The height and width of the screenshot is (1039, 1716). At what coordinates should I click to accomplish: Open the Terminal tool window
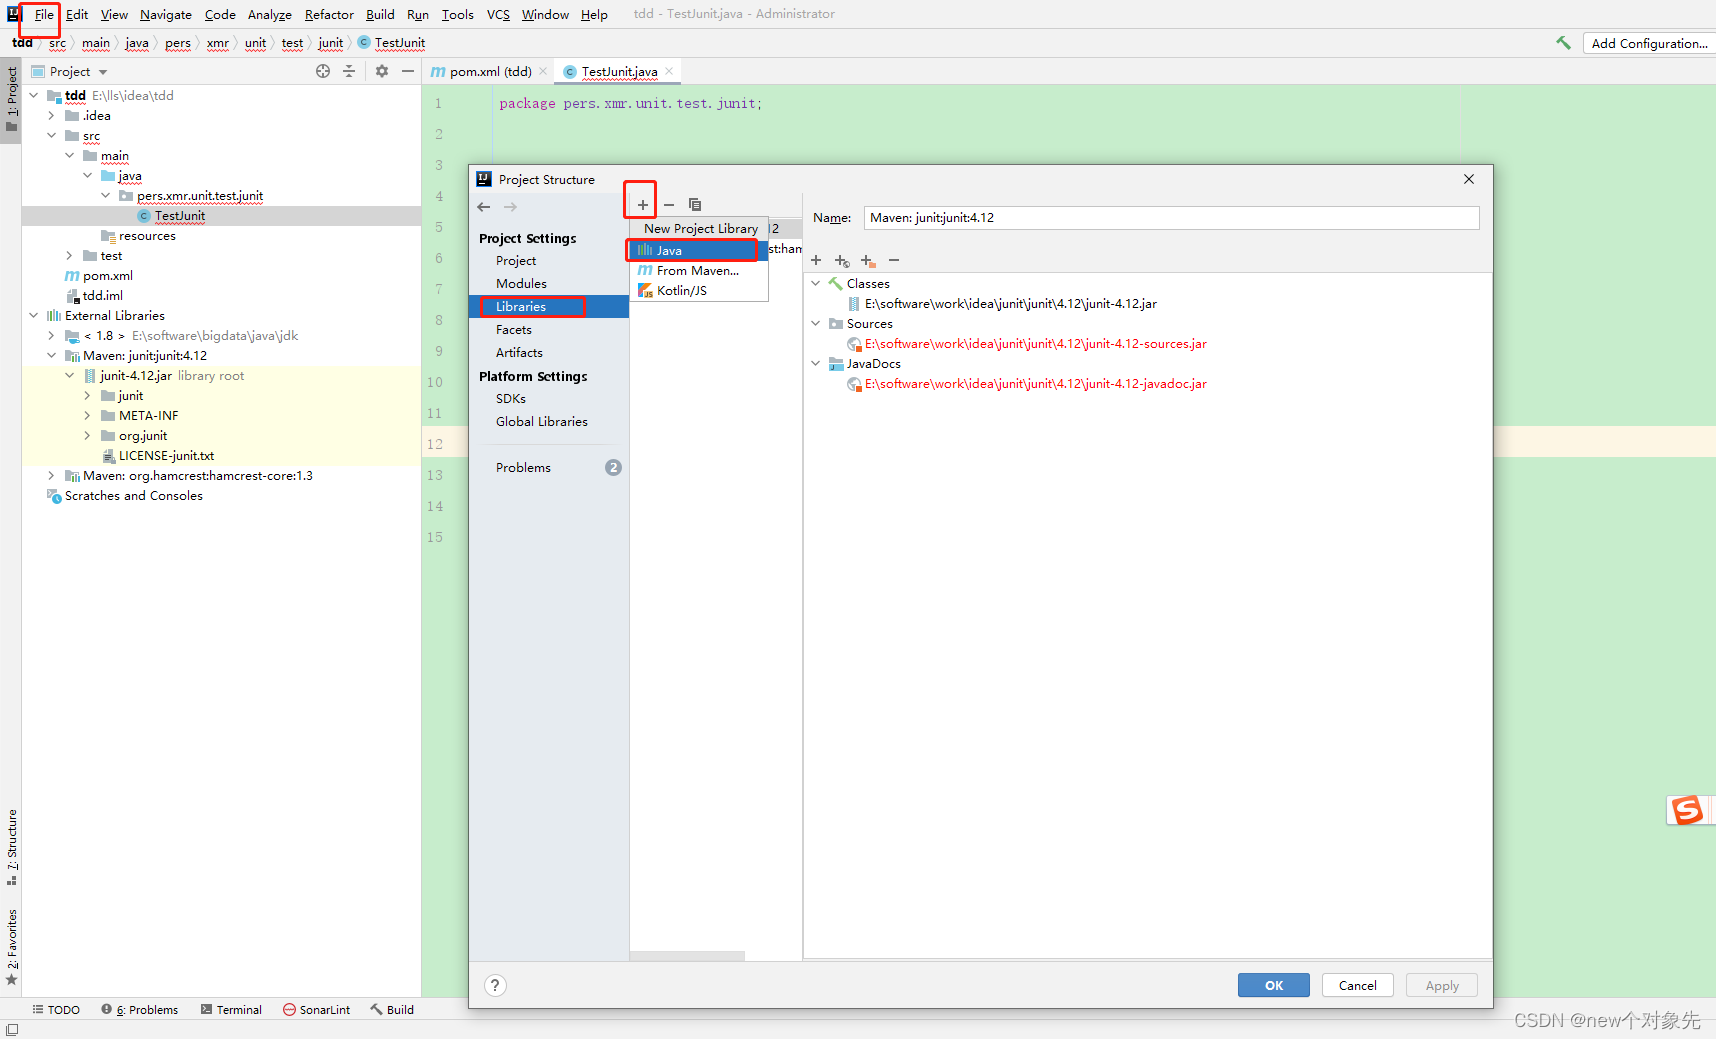pyautogui.click(x=231, y=1010)
